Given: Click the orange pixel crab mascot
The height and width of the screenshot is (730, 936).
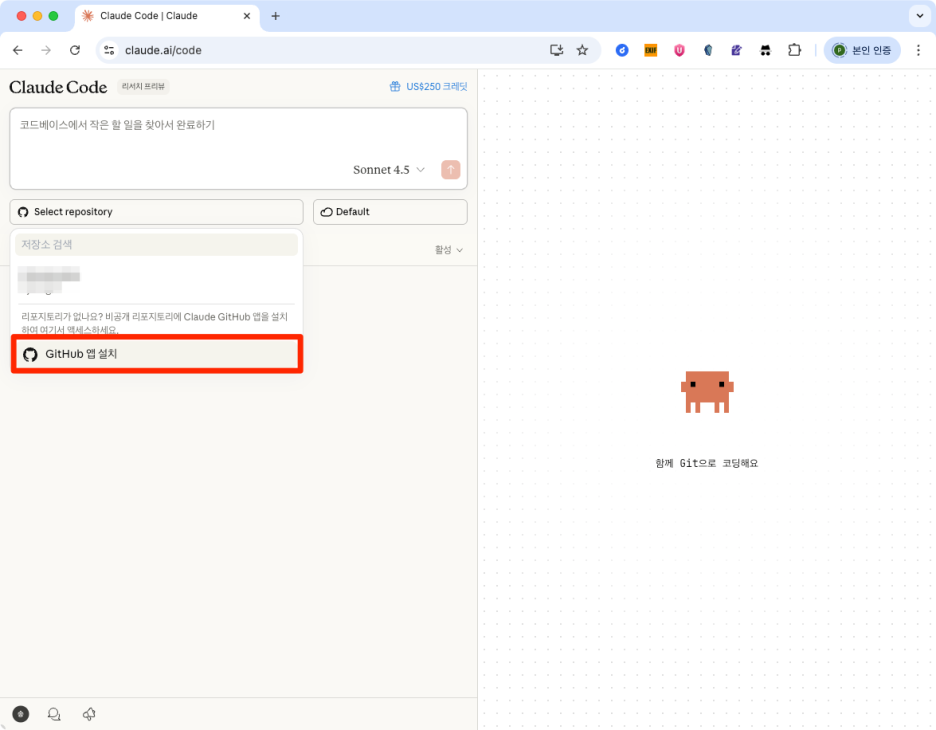Looking at the screenshot, I should click(x=707, y=392).
